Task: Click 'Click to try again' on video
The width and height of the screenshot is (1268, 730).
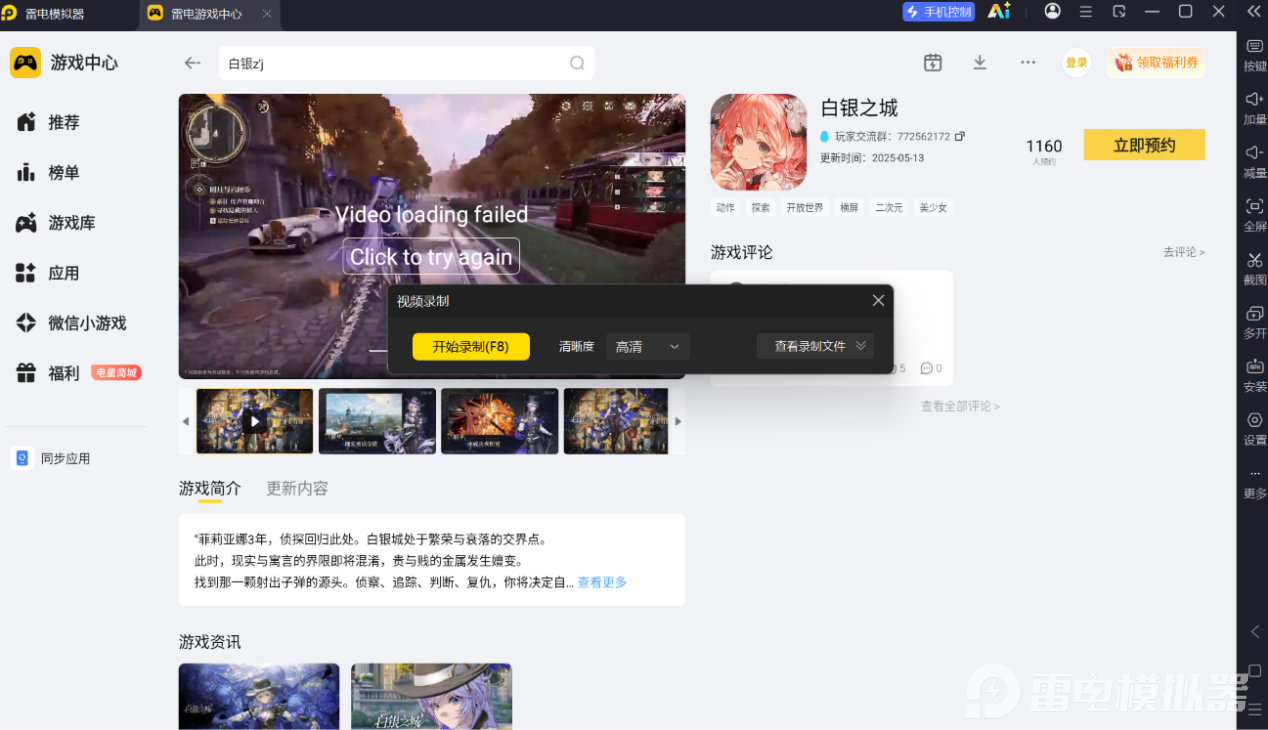Action: 431,257
